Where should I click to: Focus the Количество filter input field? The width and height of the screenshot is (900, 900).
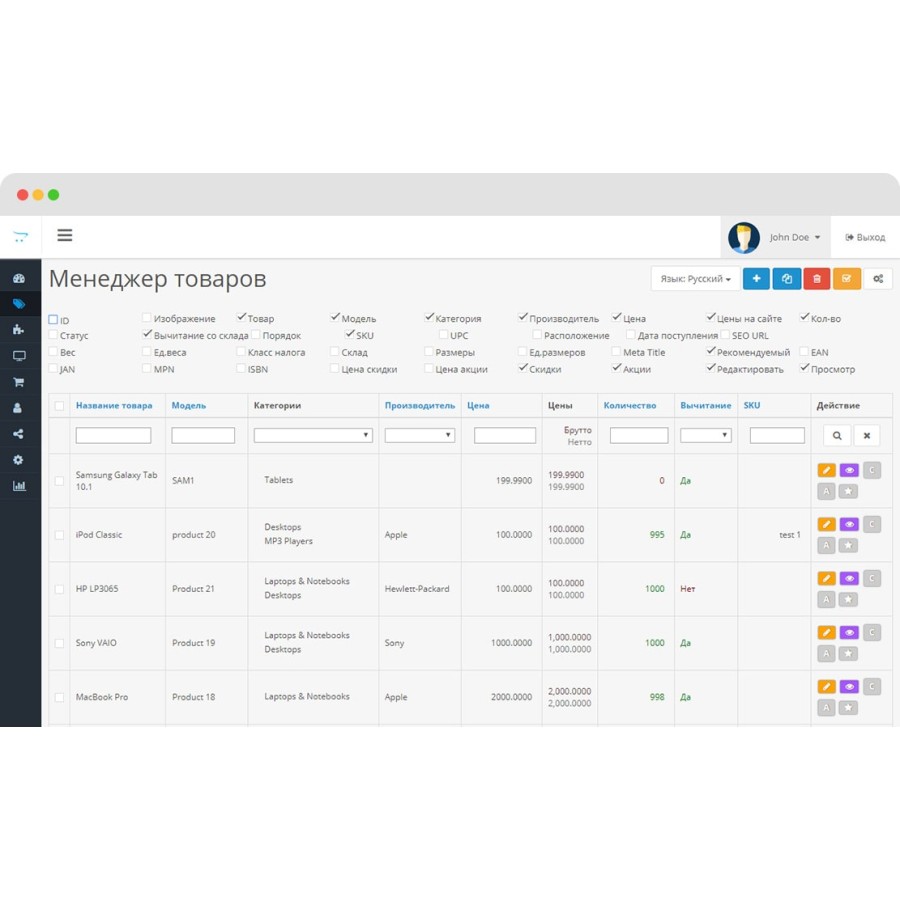coord(639,435)
